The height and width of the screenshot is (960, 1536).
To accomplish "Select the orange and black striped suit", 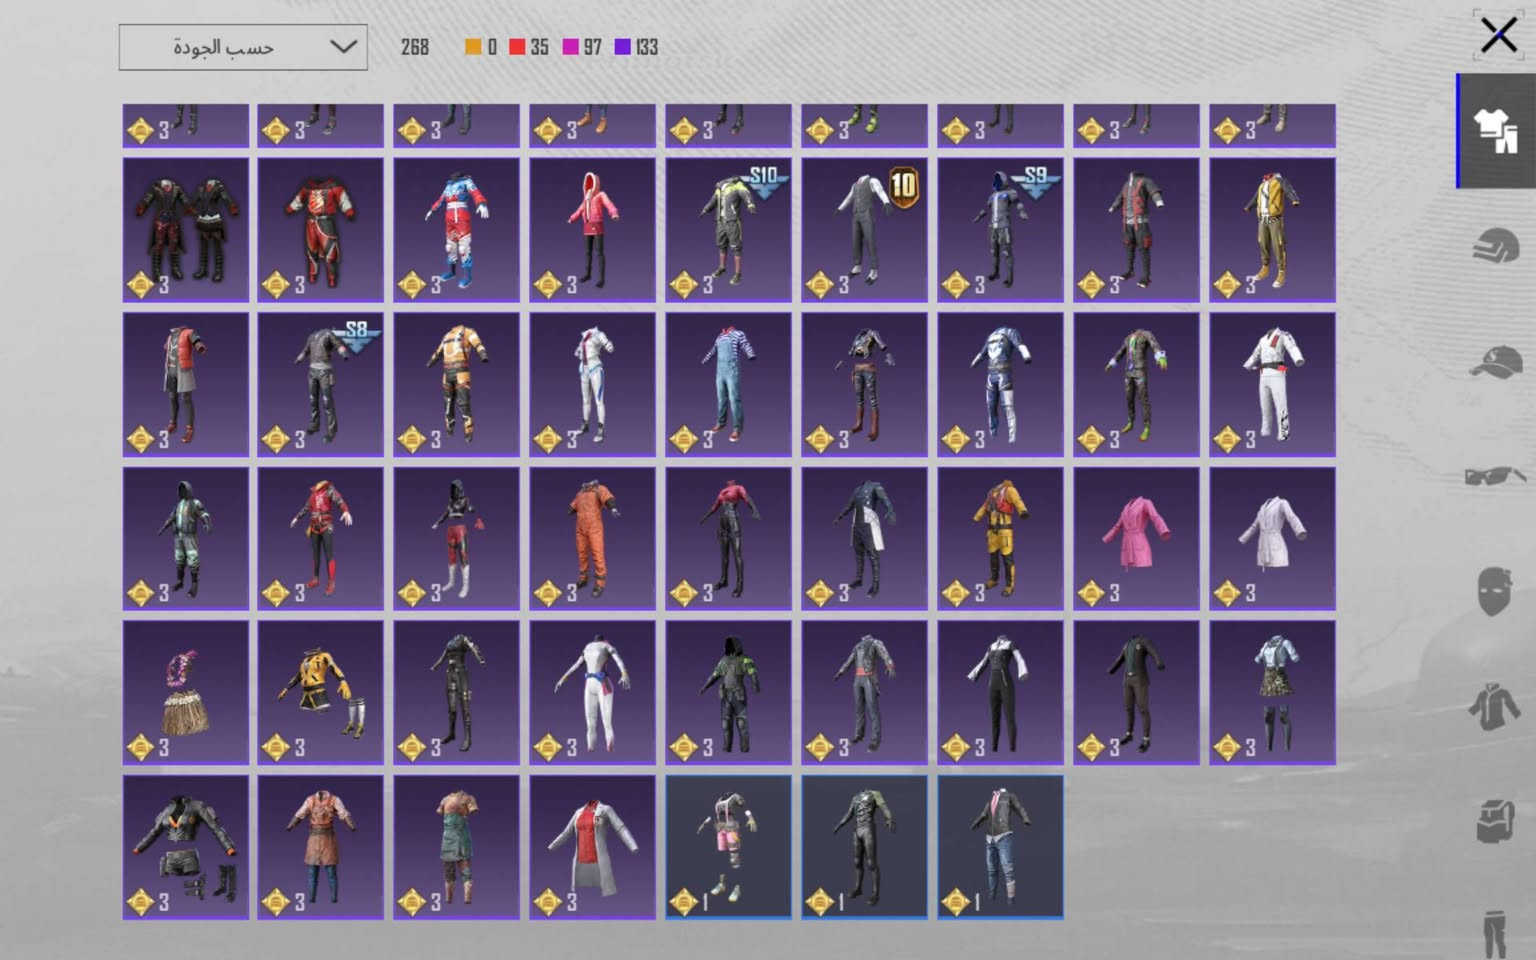I will [x=456, y=385].
